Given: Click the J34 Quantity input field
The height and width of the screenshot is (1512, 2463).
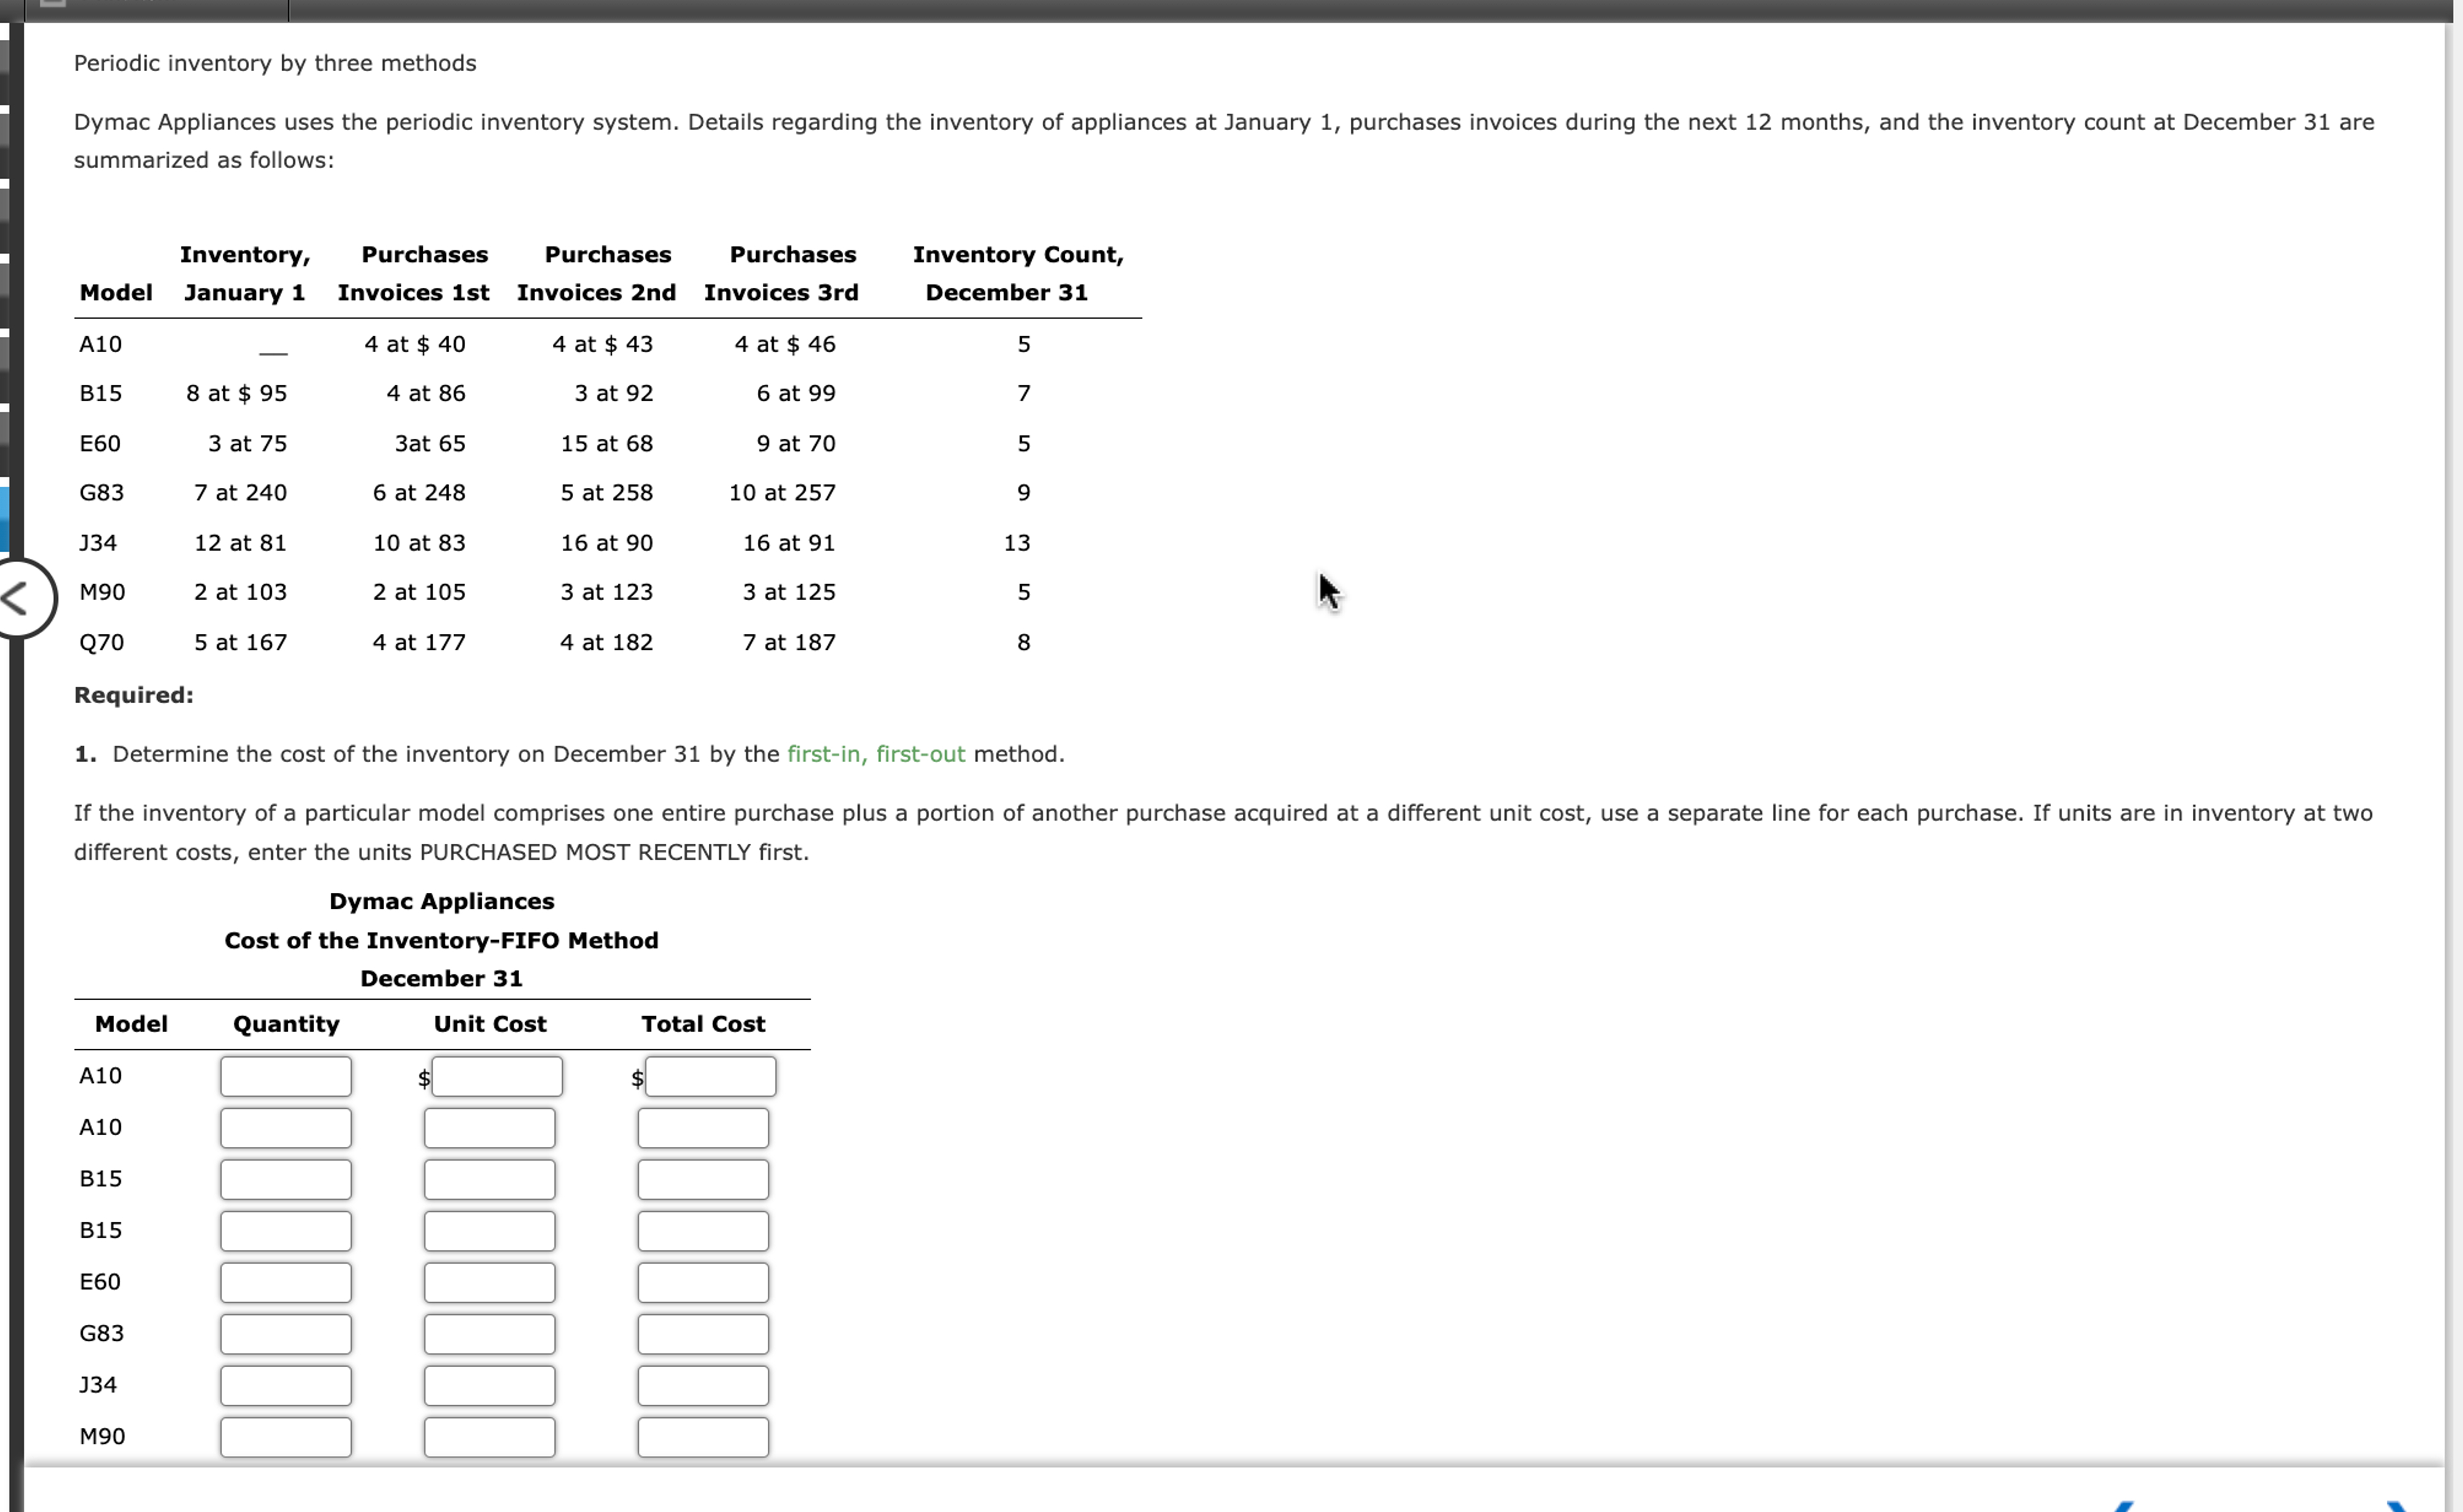Looking at the screenshot, I should [286, 1385].
